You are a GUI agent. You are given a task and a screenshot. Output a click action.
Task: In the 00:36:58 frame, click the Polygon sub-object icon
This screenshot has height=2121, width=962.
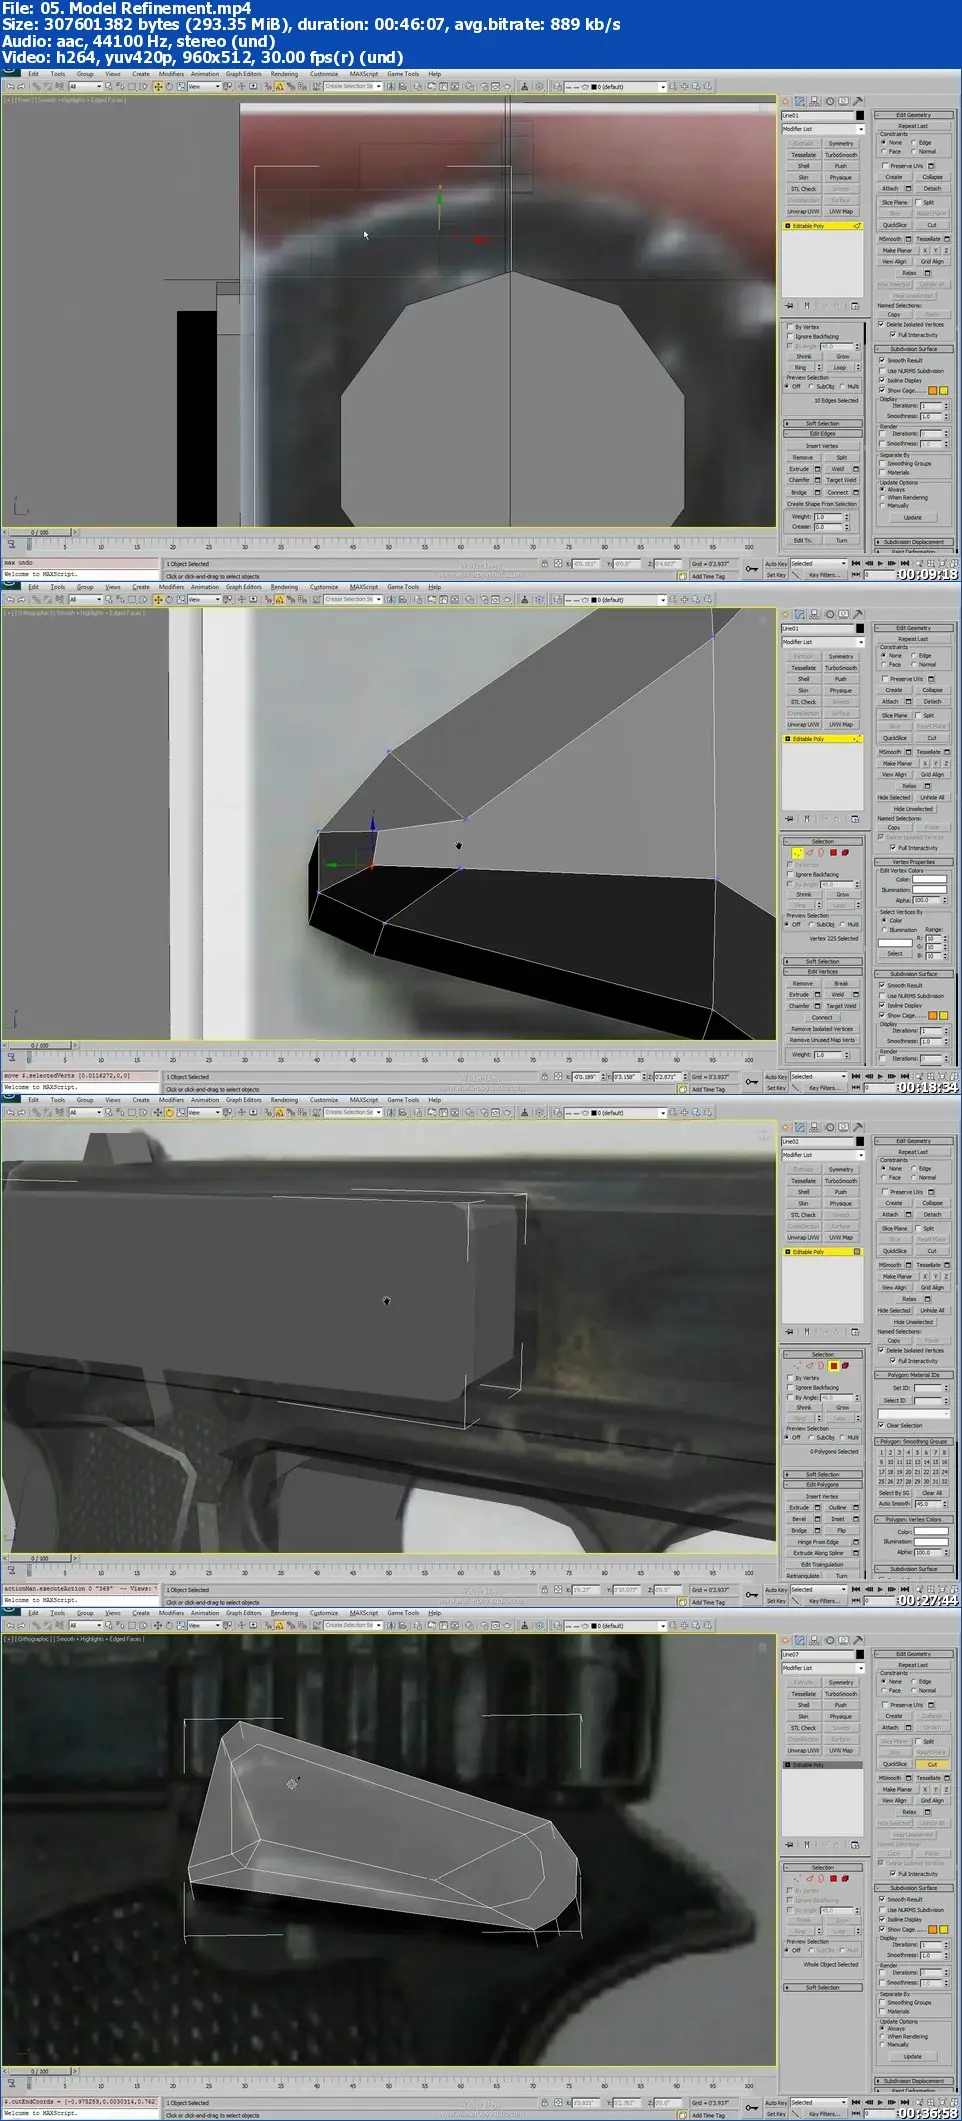pyautogui.click(x=833, y=1879)
